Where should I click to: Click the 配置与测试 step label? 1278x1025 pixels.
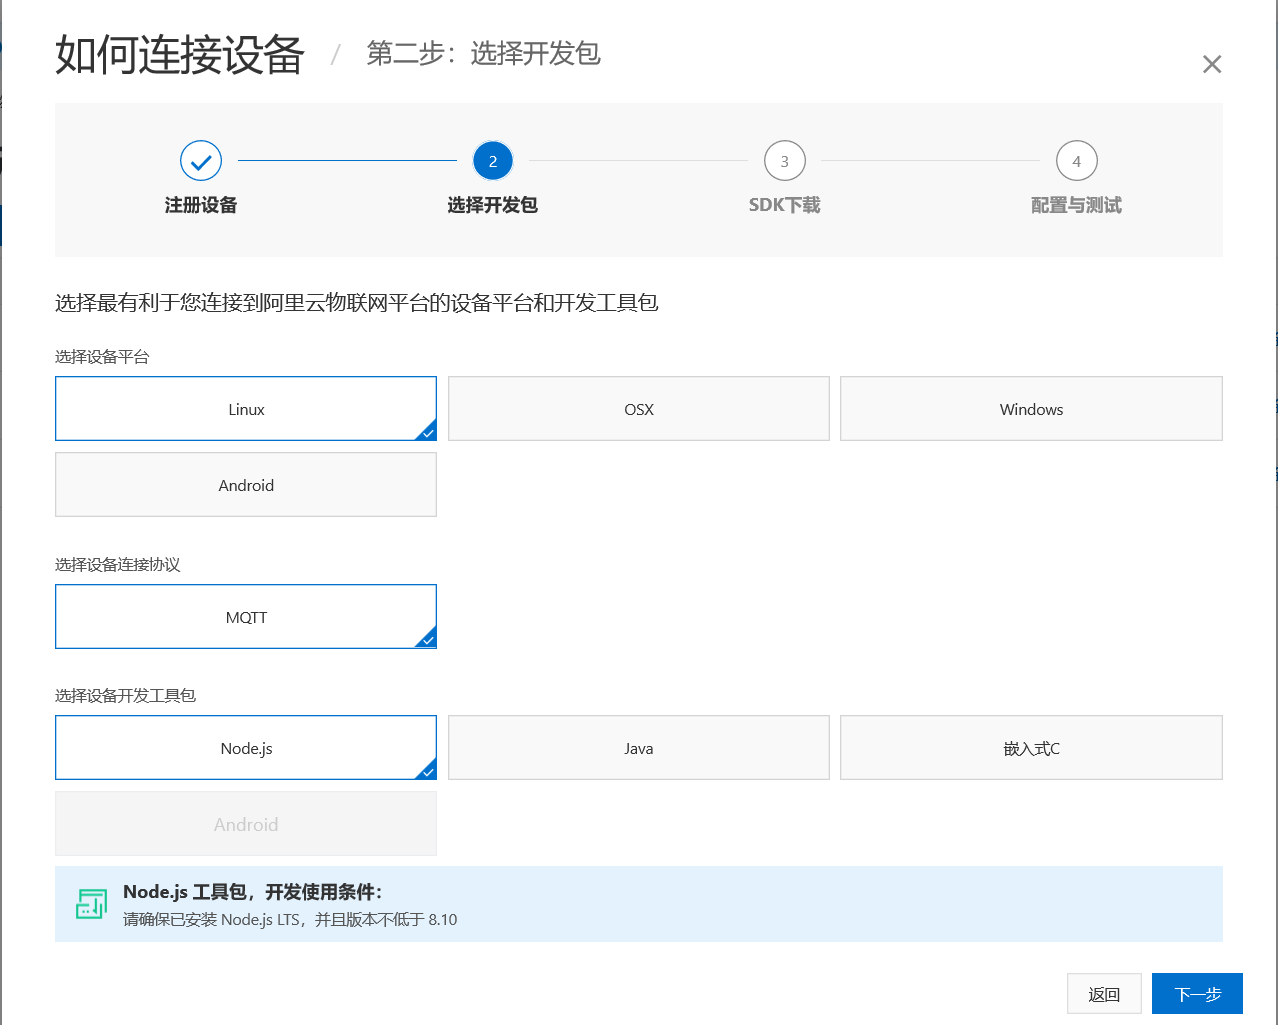click(1077, 205)
